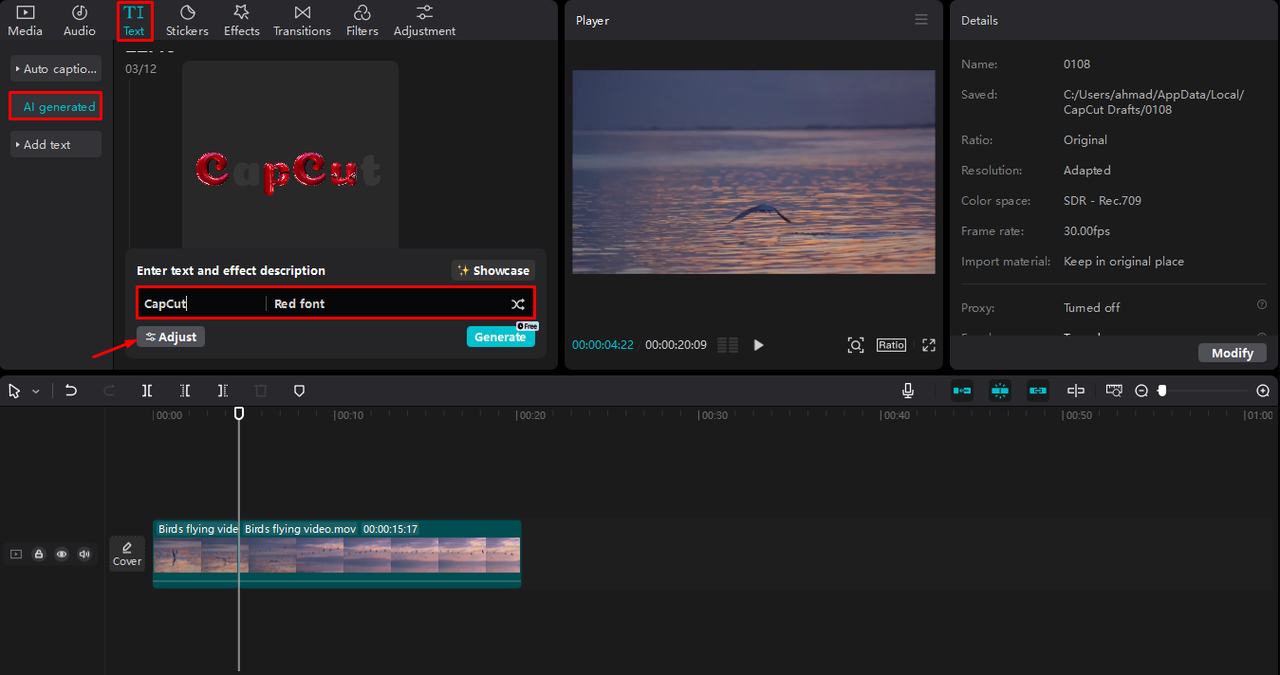Viewport: 1280px width, 675px height.
Task: Open the cursor tool dropdown arrow
Action: pyautogui.click(x=36, y=392)
